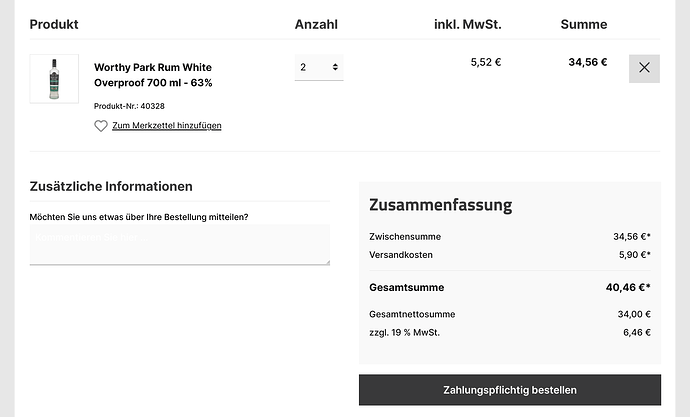Remove Worthy Park Rum with the X button
This screenshot has height=417, width=690.
[x=644, y=68]
